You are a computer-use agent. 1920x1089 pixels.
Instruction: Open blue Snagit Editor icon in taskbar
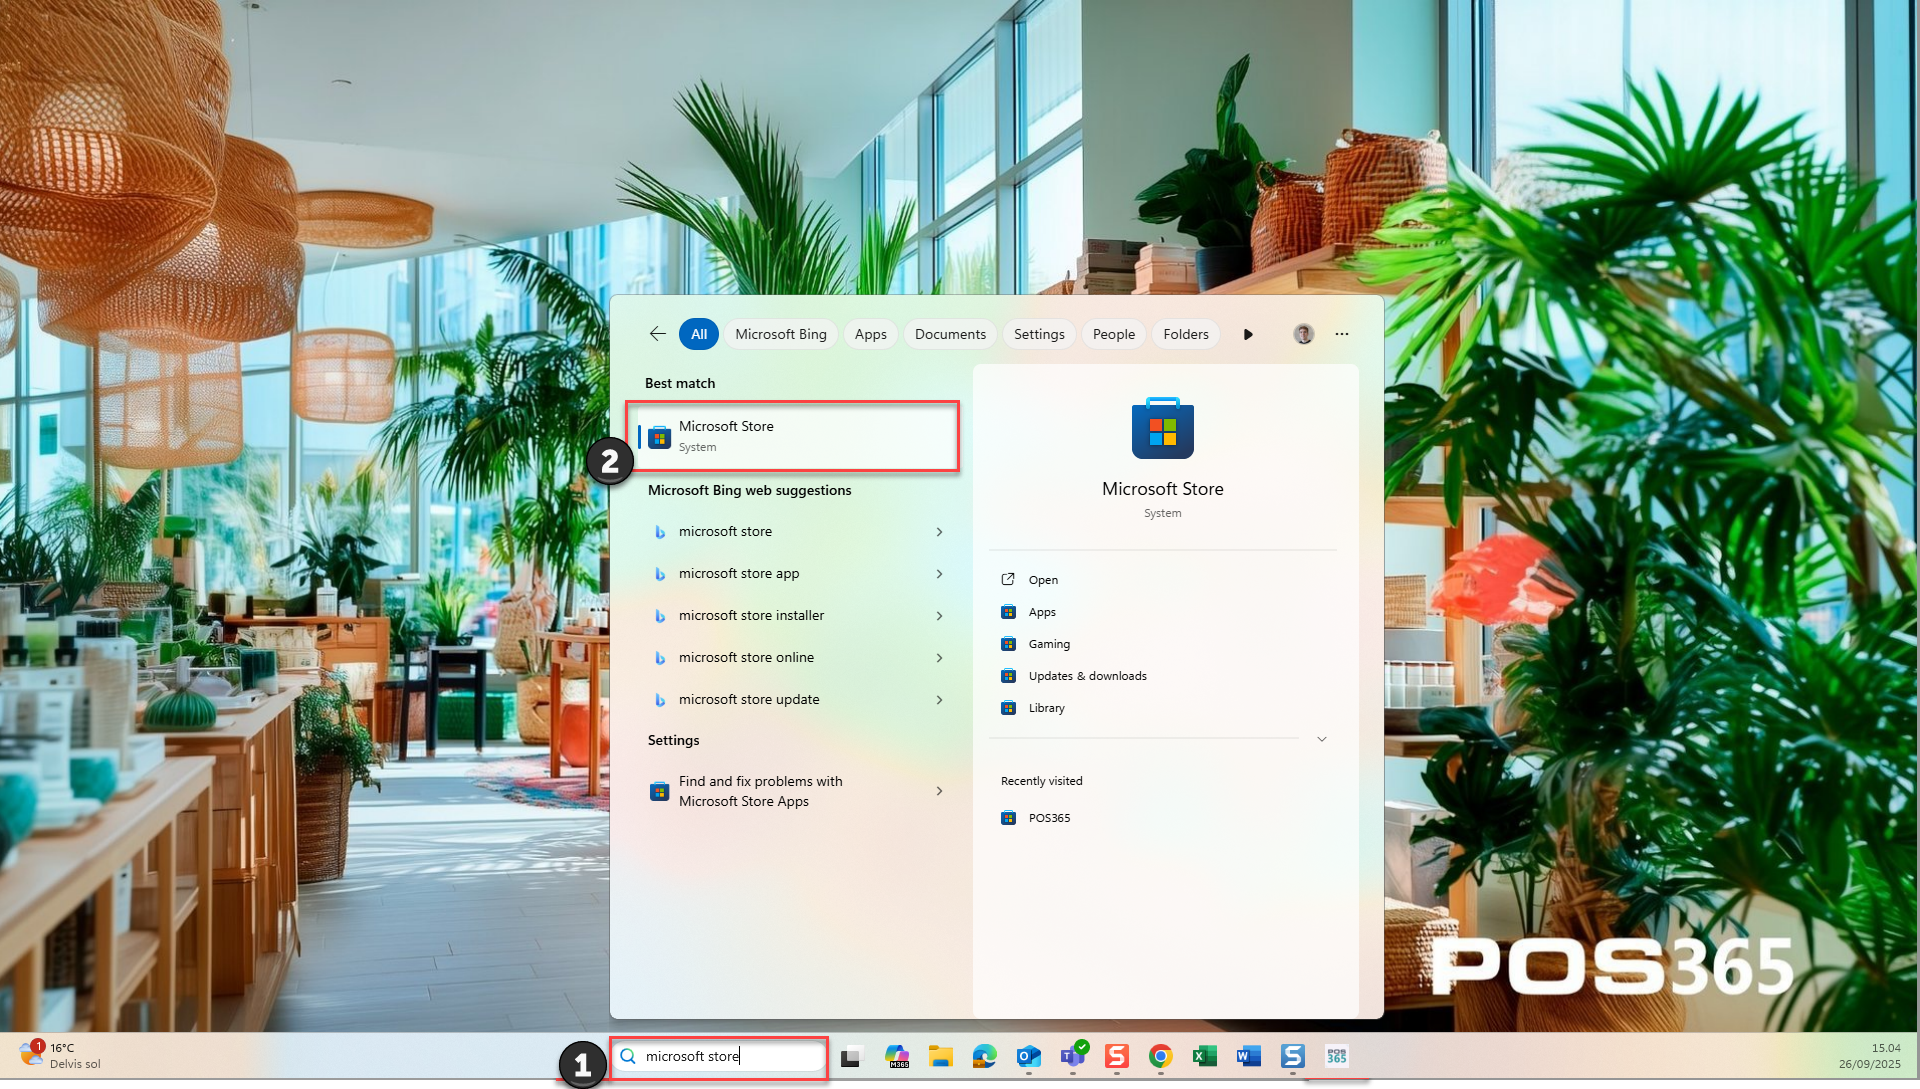[x=1293, y=1057]
